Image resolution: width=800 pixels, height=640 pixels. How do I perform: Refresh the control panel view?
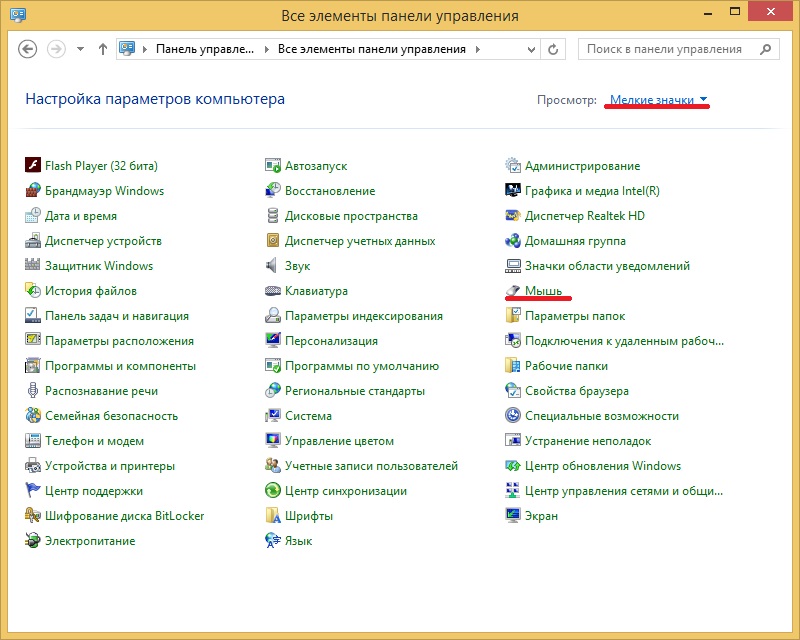[553, 50]
